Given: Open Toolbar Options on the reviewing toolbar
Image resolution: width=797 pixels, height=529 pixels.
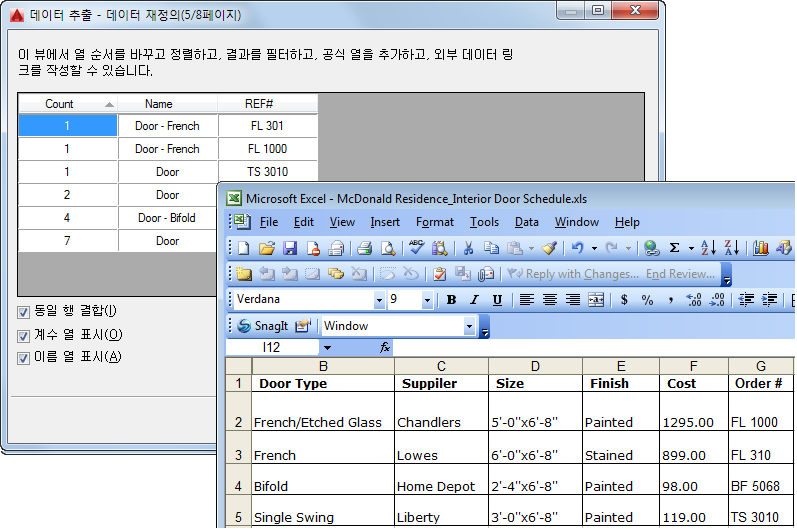Looking at the screenshot, I should [x=727, y=275].
